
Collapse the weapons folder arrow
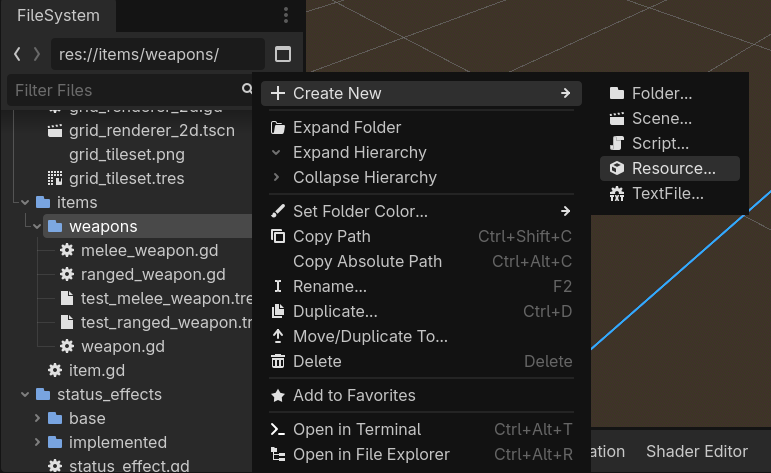(37, 226)
